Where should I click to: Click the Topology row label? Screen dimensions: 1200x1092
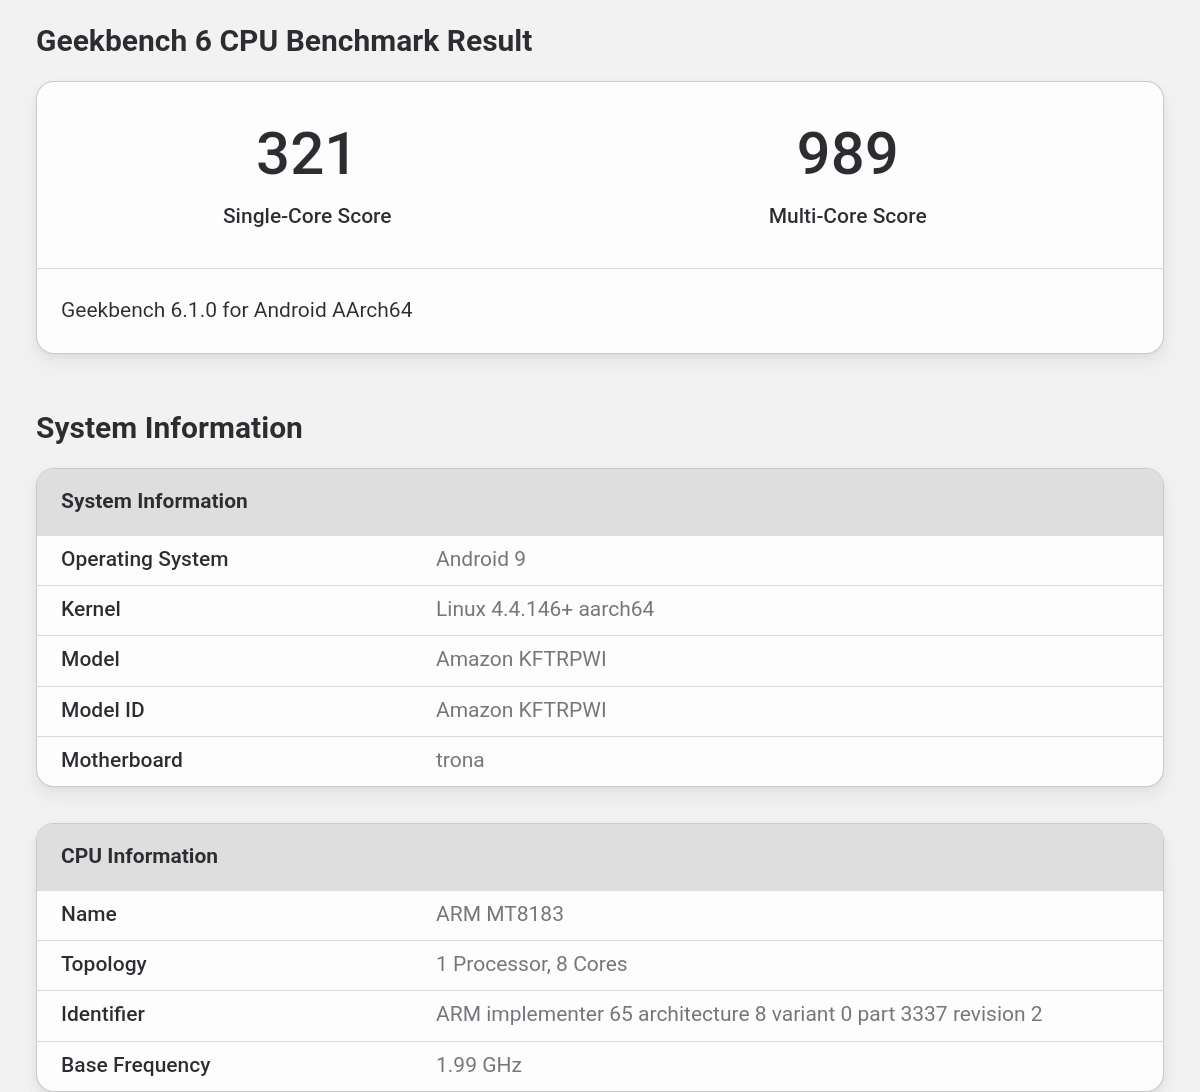pos(104,964)
